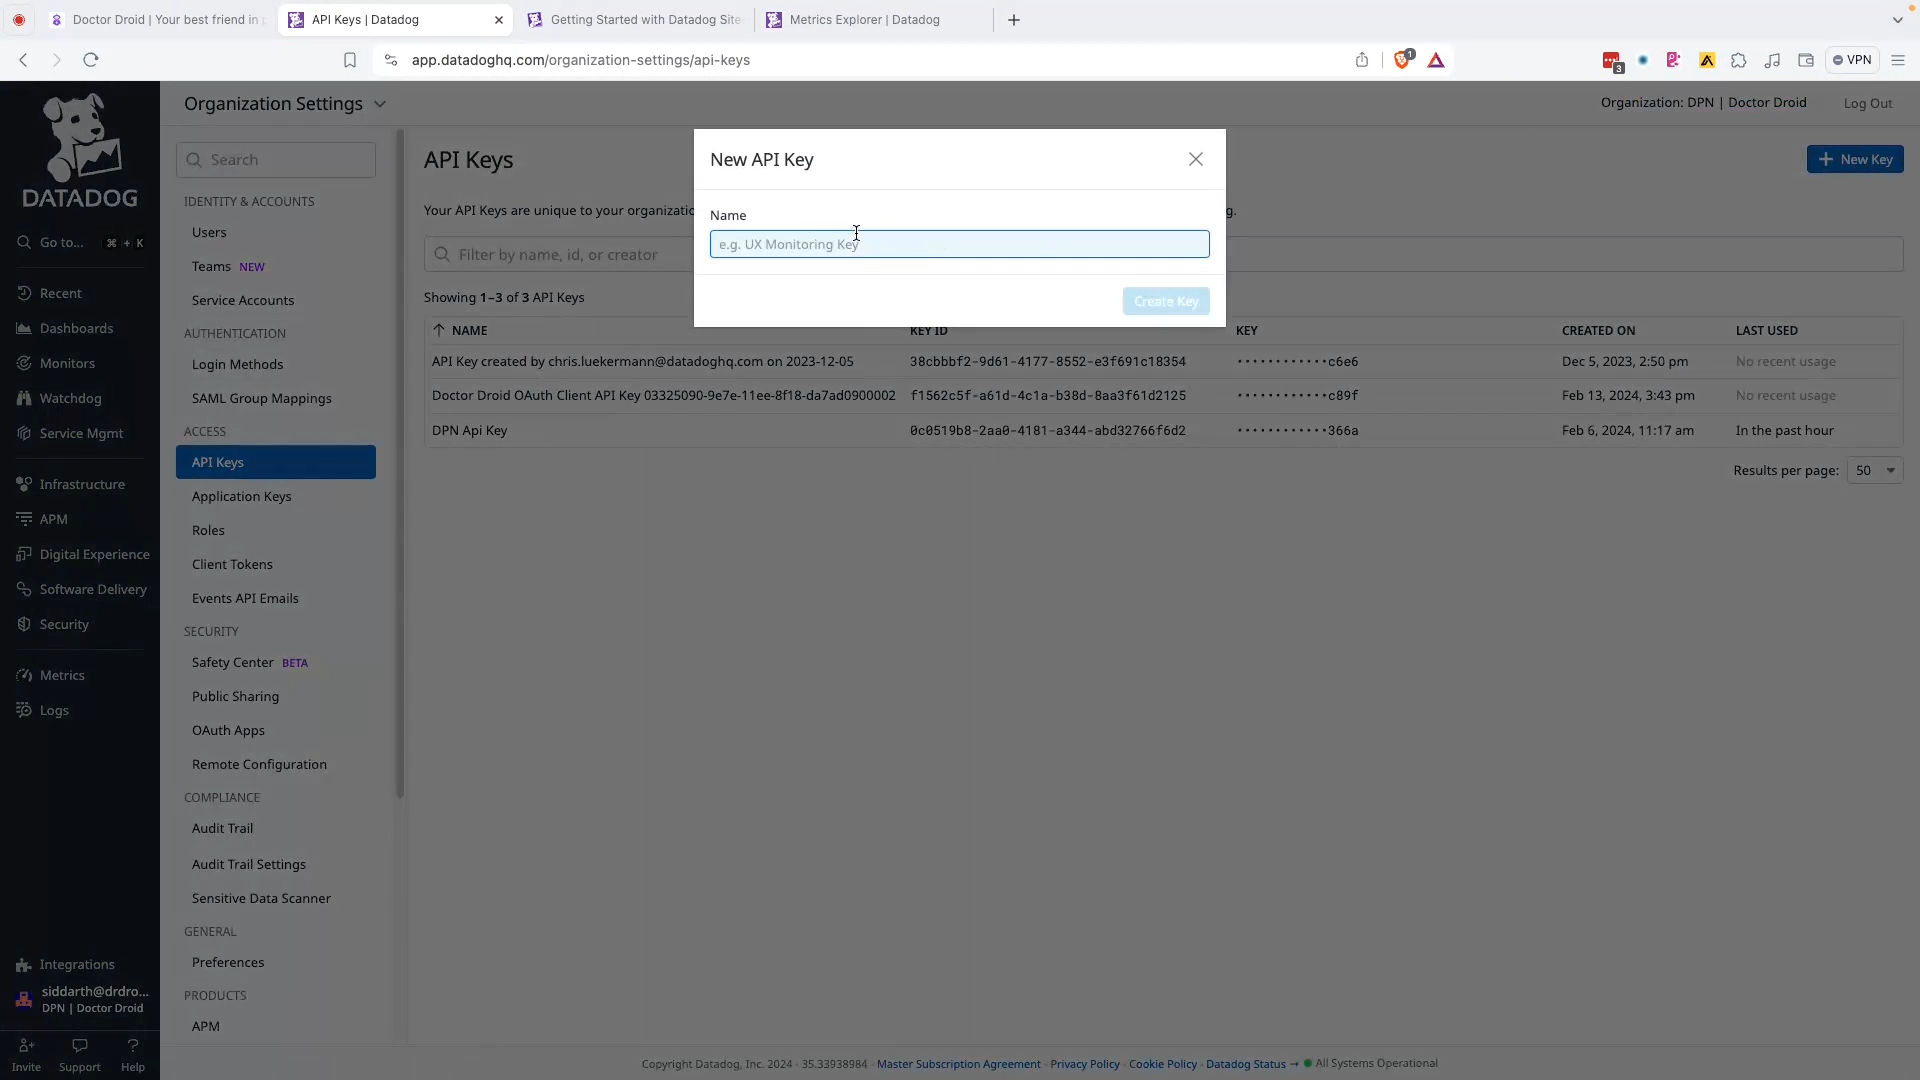
Task: Select Teams in settings menu
Action: pos(211,266)
